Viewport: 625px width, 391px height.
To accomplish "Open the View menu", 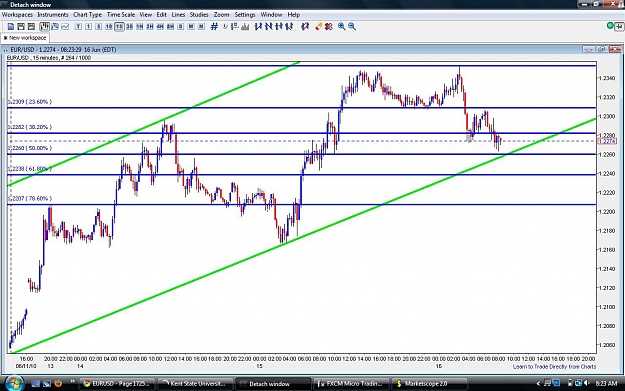I will click(x=145, y=15).
